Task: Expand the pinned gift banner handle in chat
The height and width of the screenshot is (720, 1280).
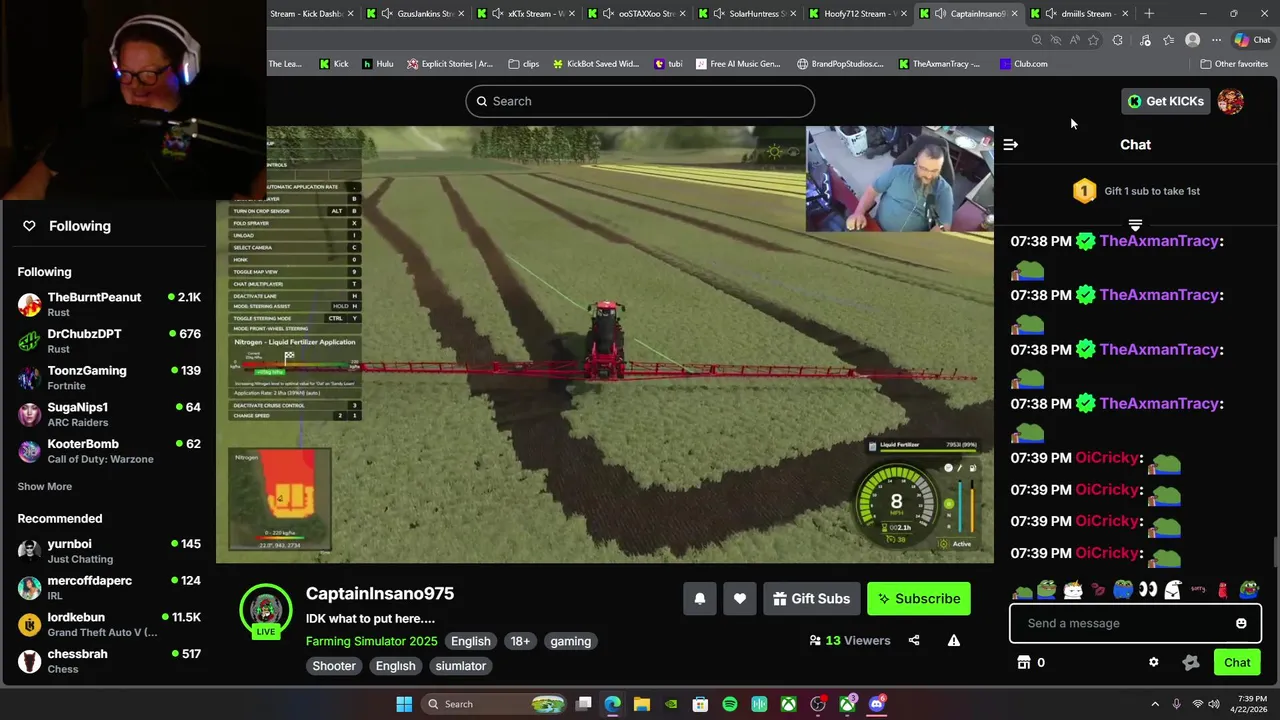Action: tap(1135, 225)
